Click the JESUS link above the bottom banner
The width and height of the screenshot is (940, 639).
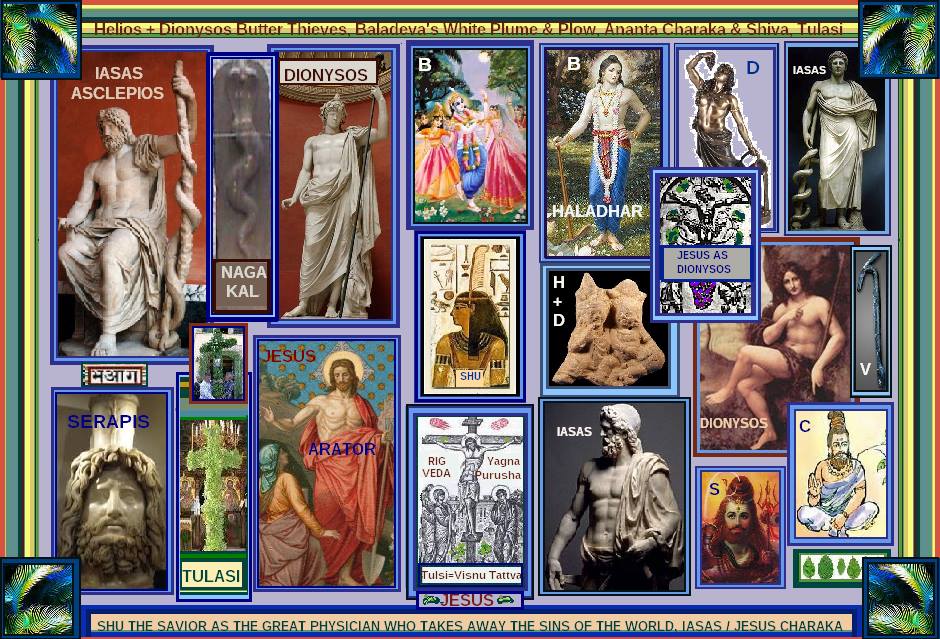point(466,600)
